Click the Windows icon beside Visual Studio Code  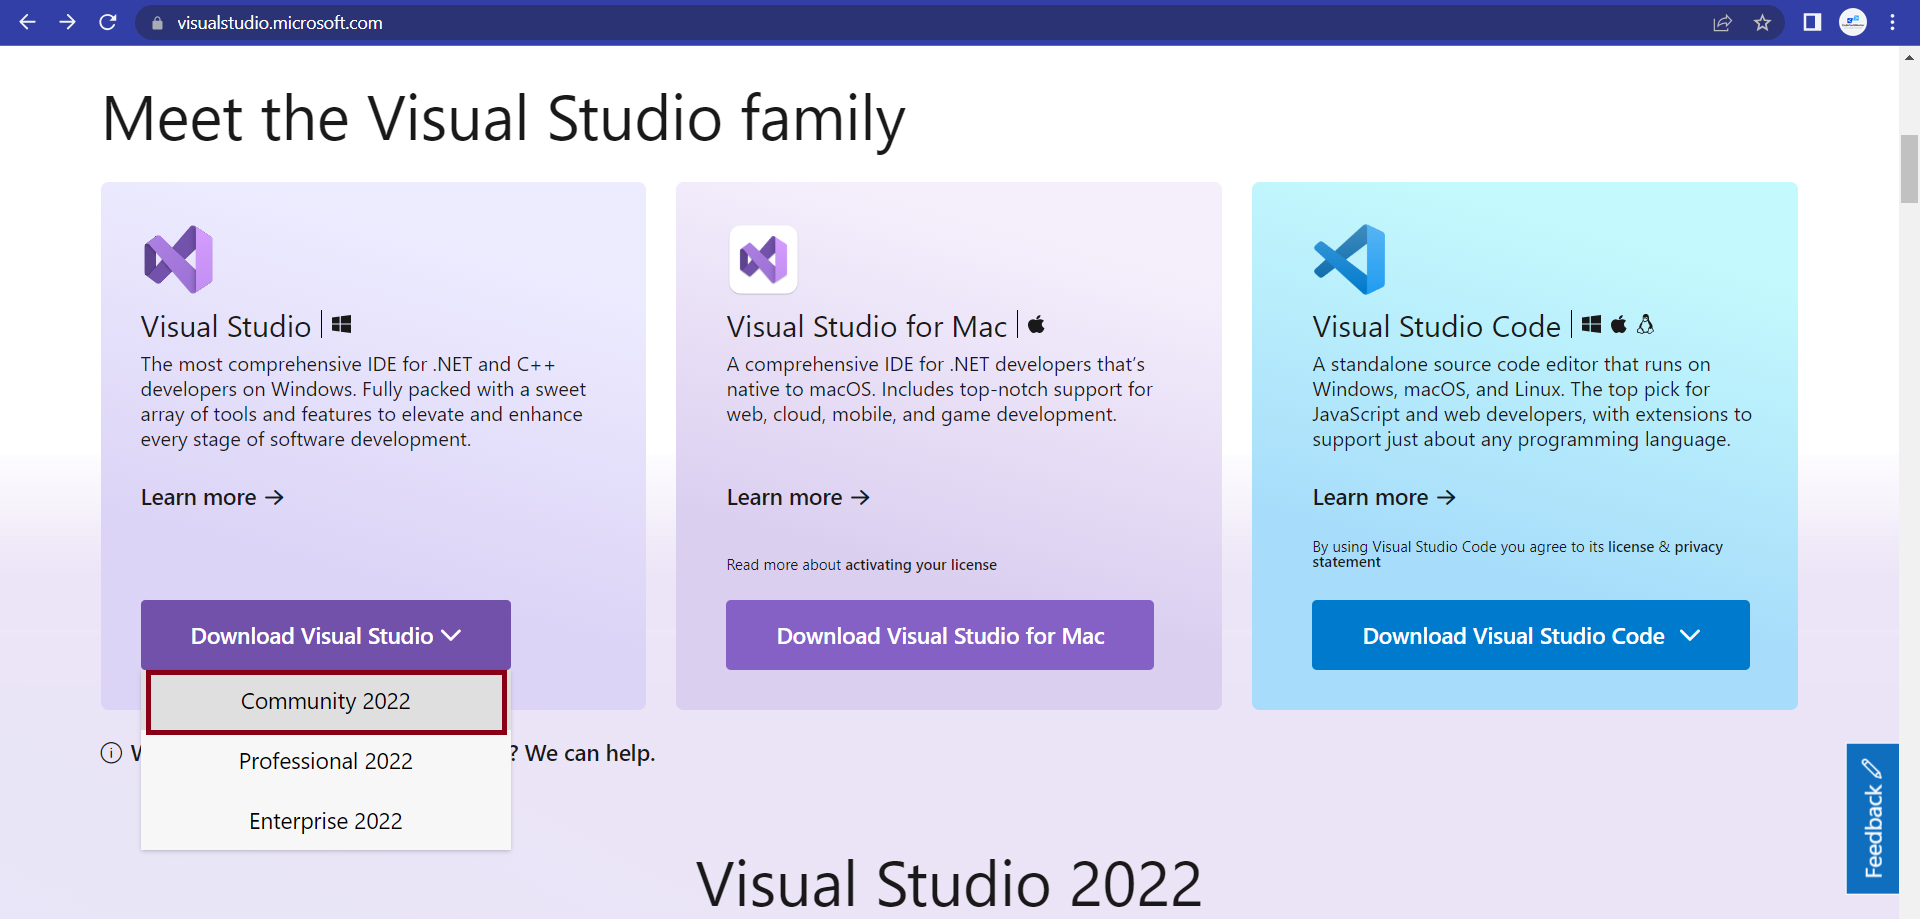click(1591, 324)
